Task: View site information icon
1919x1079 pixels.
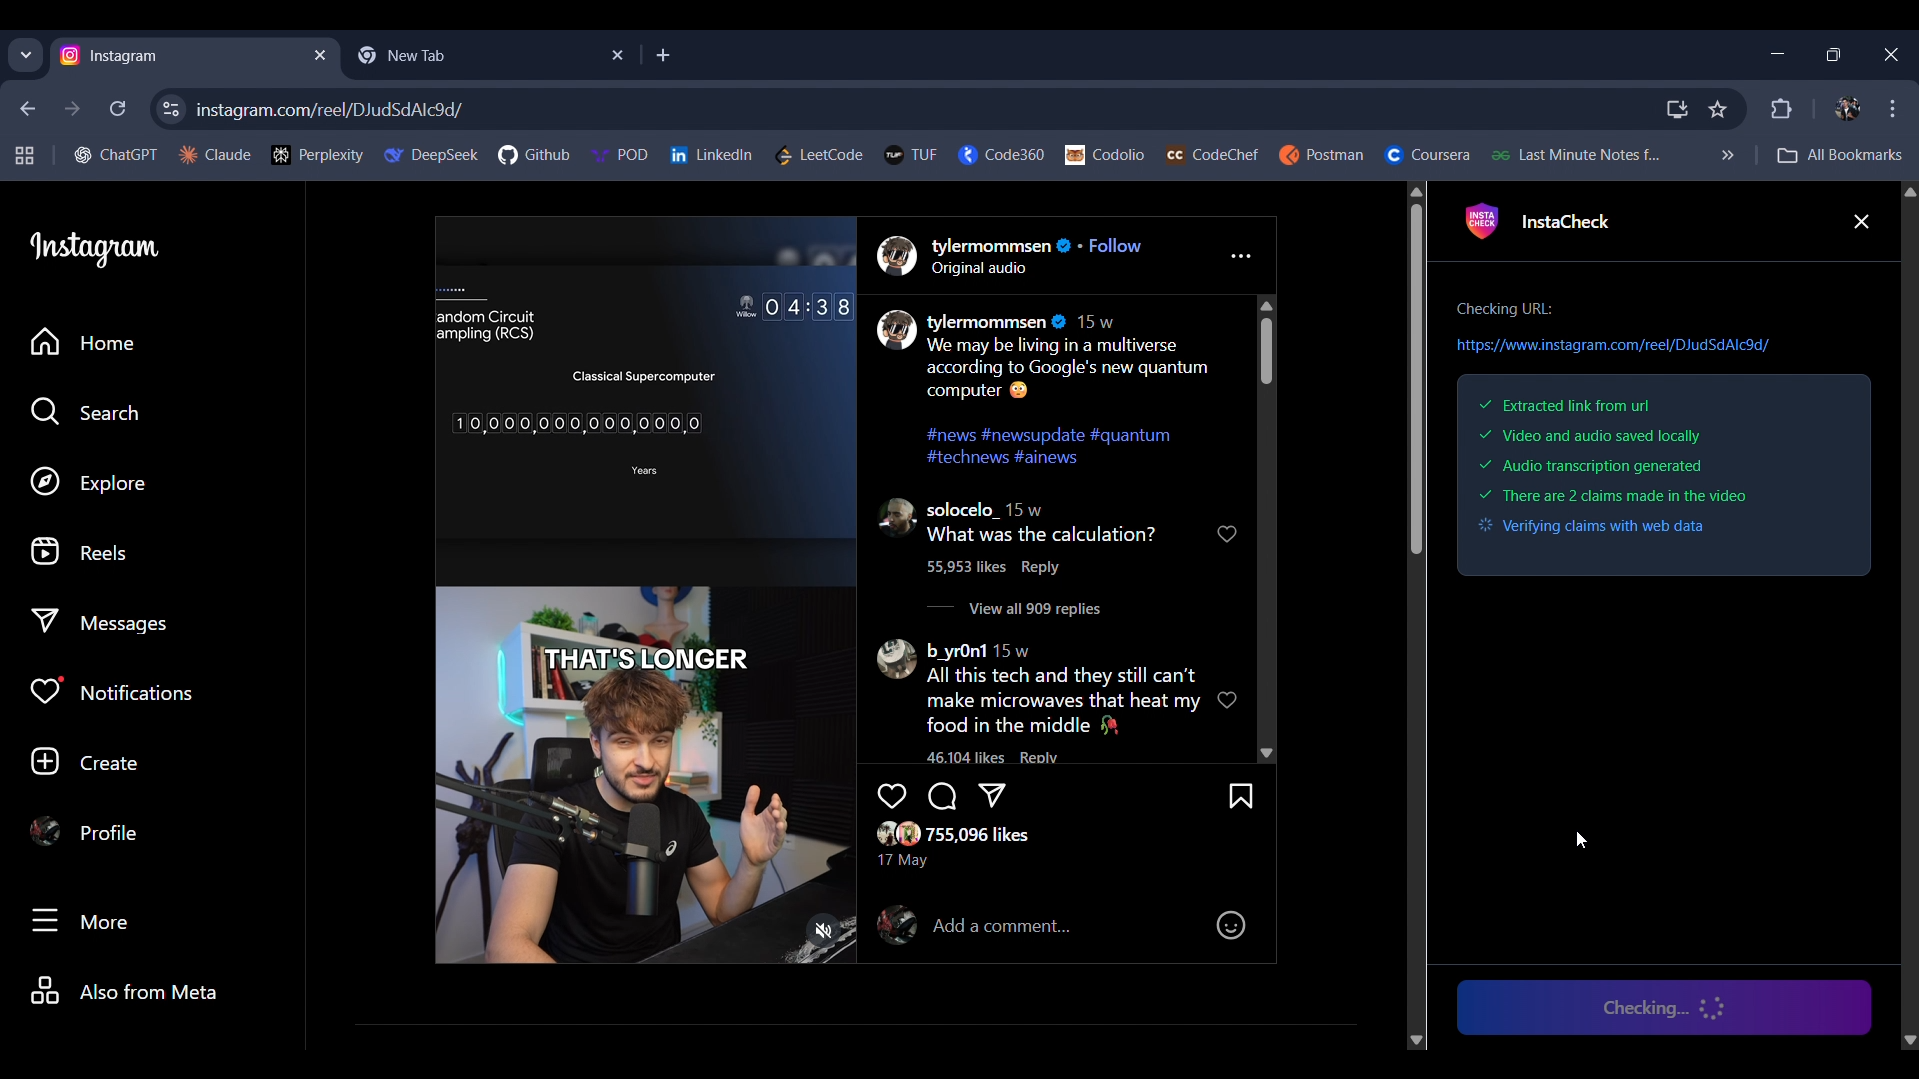Action: click(x=171, y=110)
